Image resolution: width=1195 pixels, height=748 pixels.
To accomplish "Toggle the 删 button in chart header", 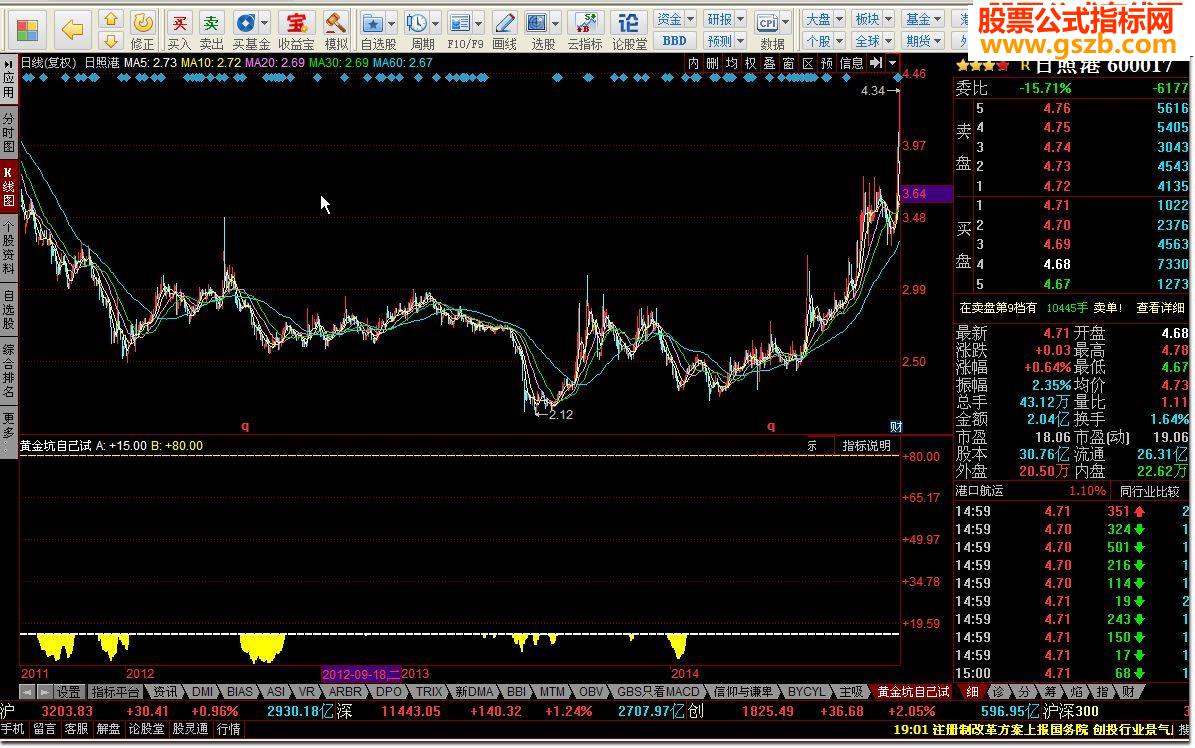I will pos(712,63).
